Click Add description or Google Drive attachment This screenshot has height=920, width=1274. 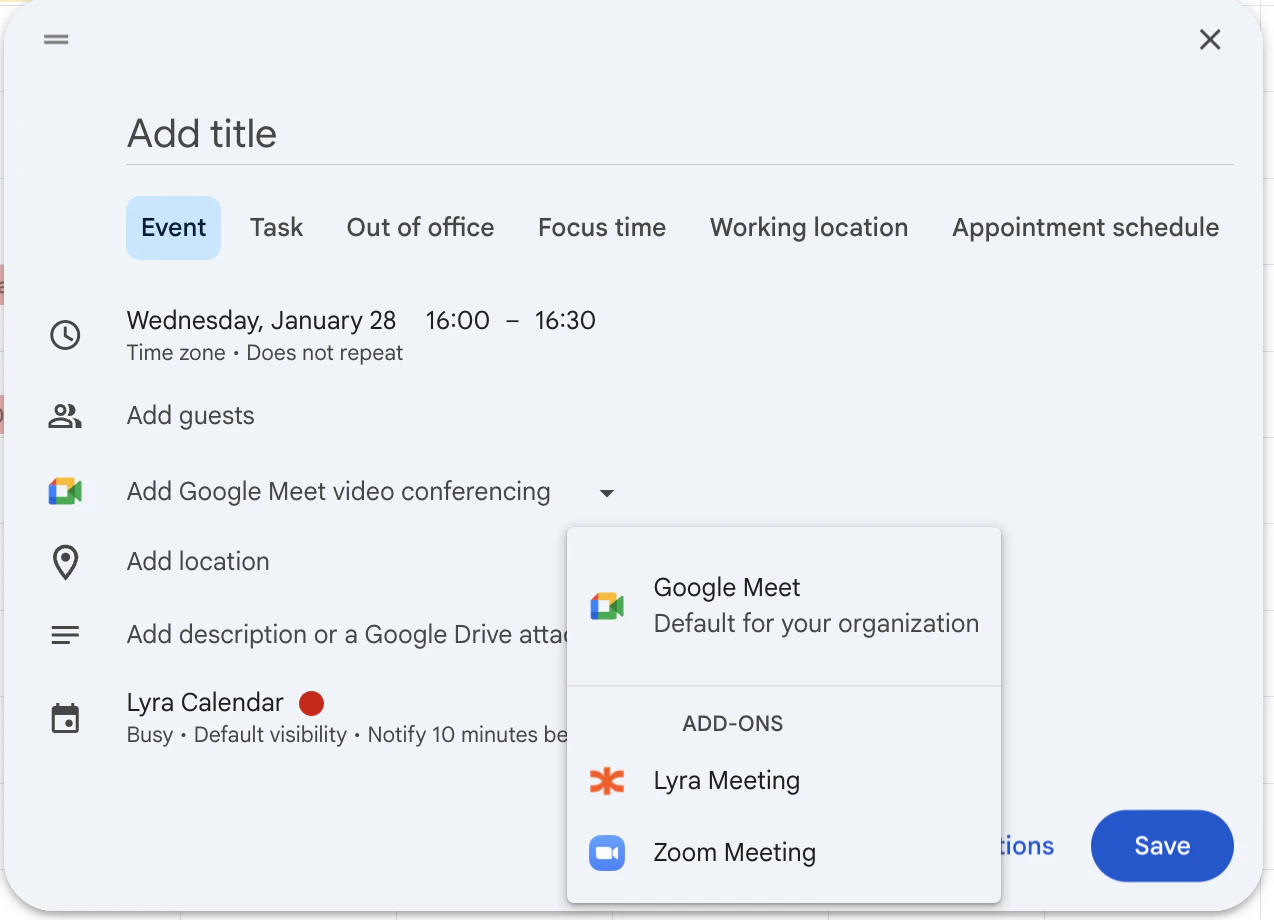347,635
